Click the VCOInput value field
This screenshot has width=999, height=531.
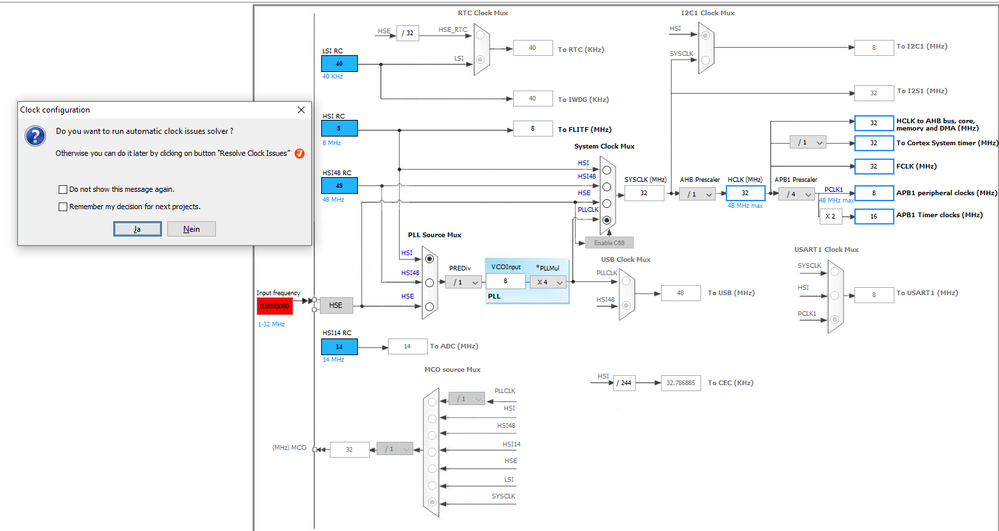(x=506, y=281)
